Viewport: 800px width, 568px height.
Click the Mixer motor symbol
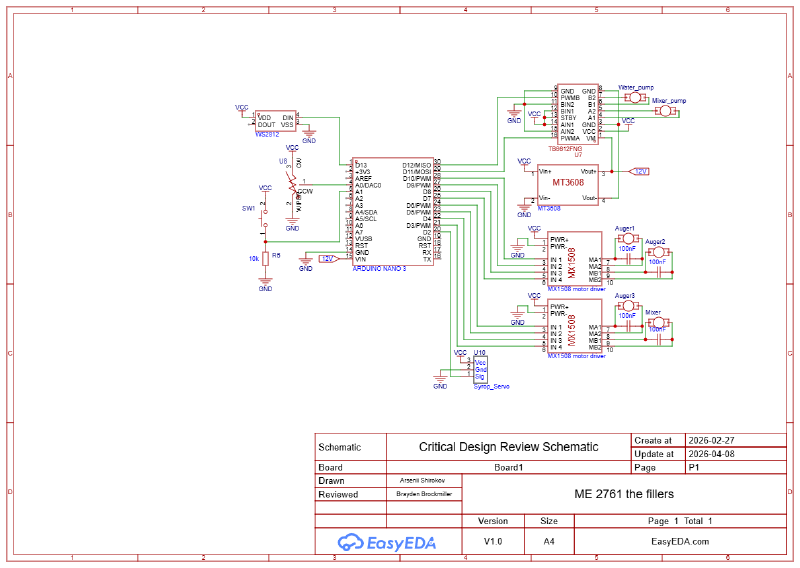pos(658,323)
